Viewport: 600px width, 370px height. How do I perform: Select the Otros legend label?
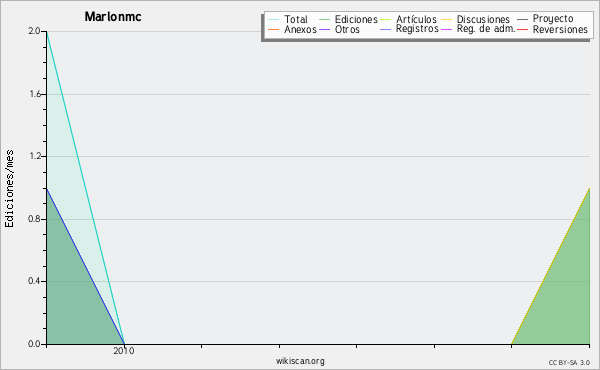[347, 29]
